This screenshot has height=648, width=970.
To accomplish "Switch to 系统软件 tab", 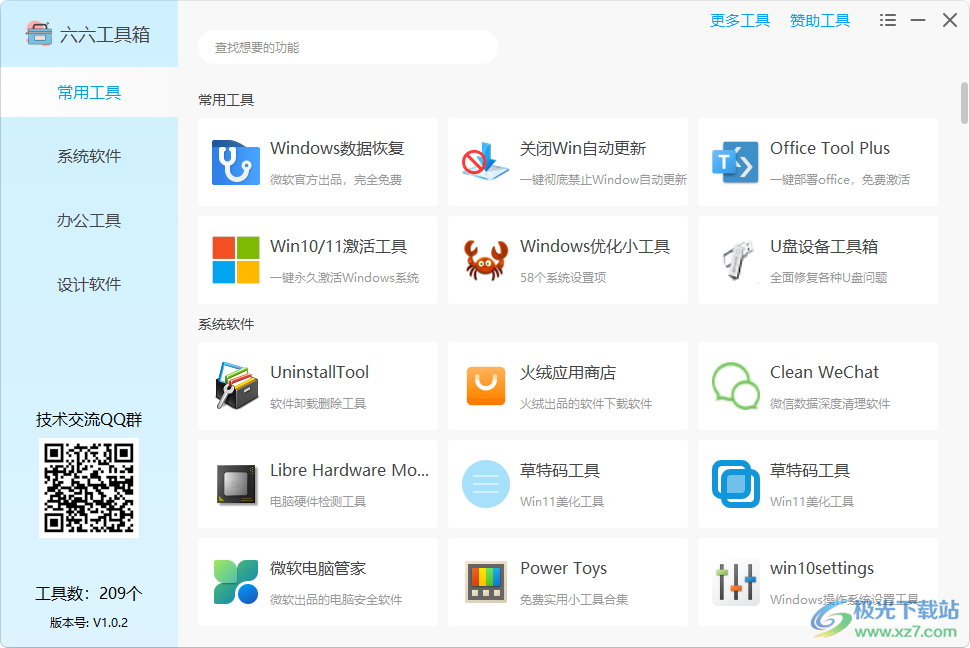I will (x=89, y=156).
